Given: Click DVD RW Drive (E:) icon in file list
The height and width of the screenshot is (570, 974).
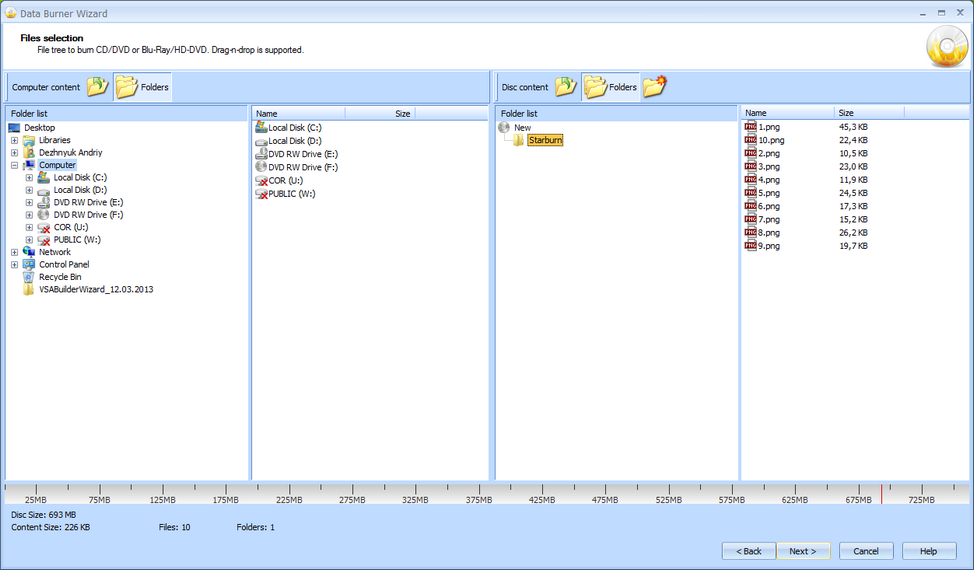Looking at the screenshot, I should click(x=261, y=153).
